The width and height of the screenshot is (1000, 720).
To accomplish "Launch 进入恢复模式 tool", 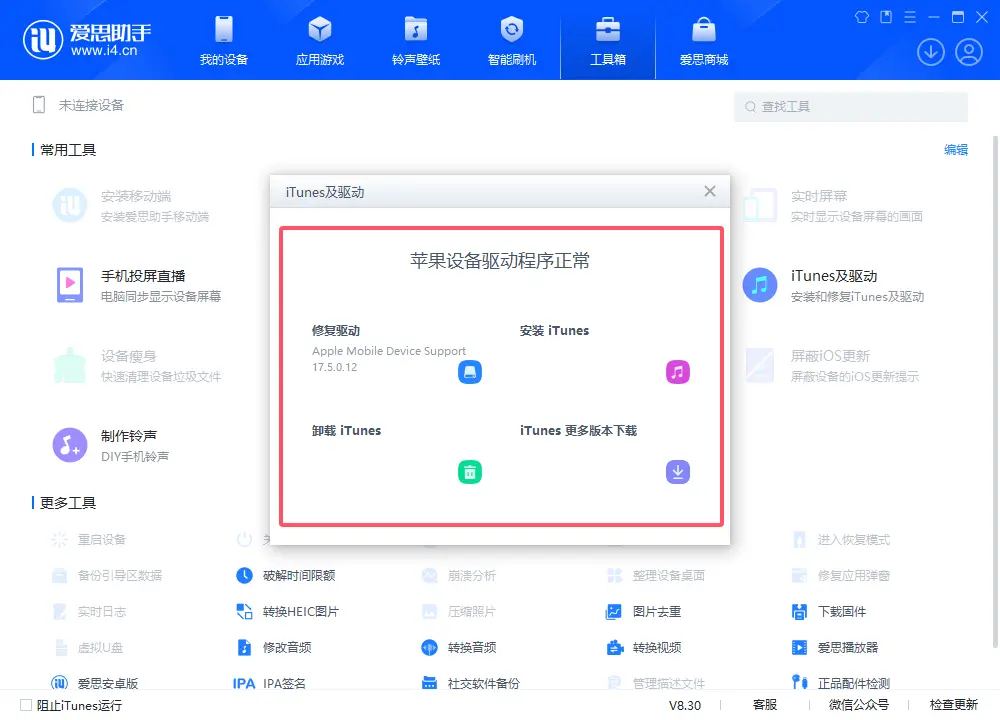I will (x=841, y=540).
